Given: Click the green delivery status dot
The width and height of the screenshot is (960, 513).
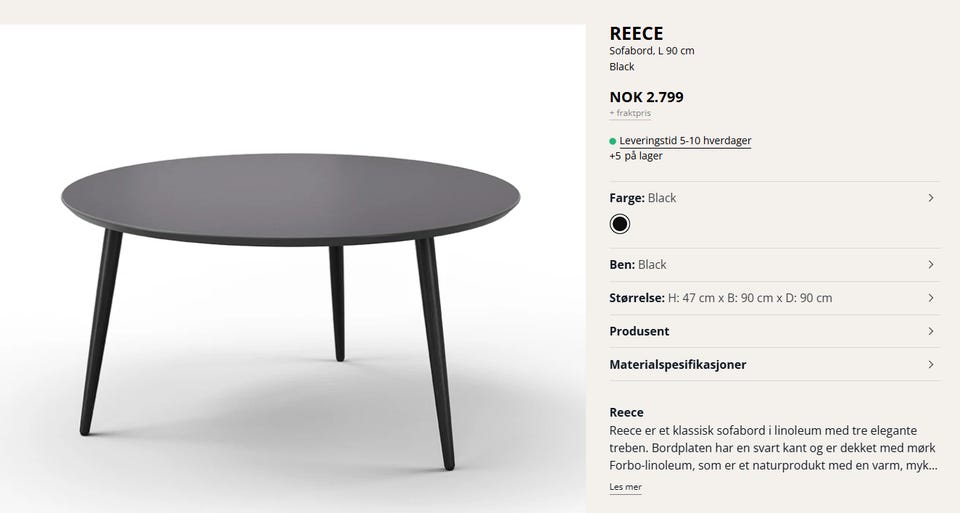Looking at the screenshot, I should 613,141.
